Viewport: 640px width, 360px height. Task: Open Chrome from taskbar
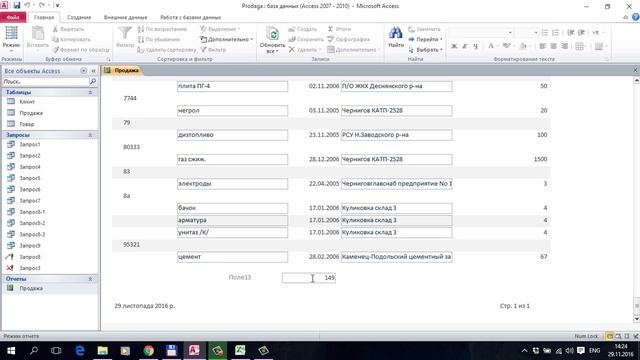[x=149, y=351]
